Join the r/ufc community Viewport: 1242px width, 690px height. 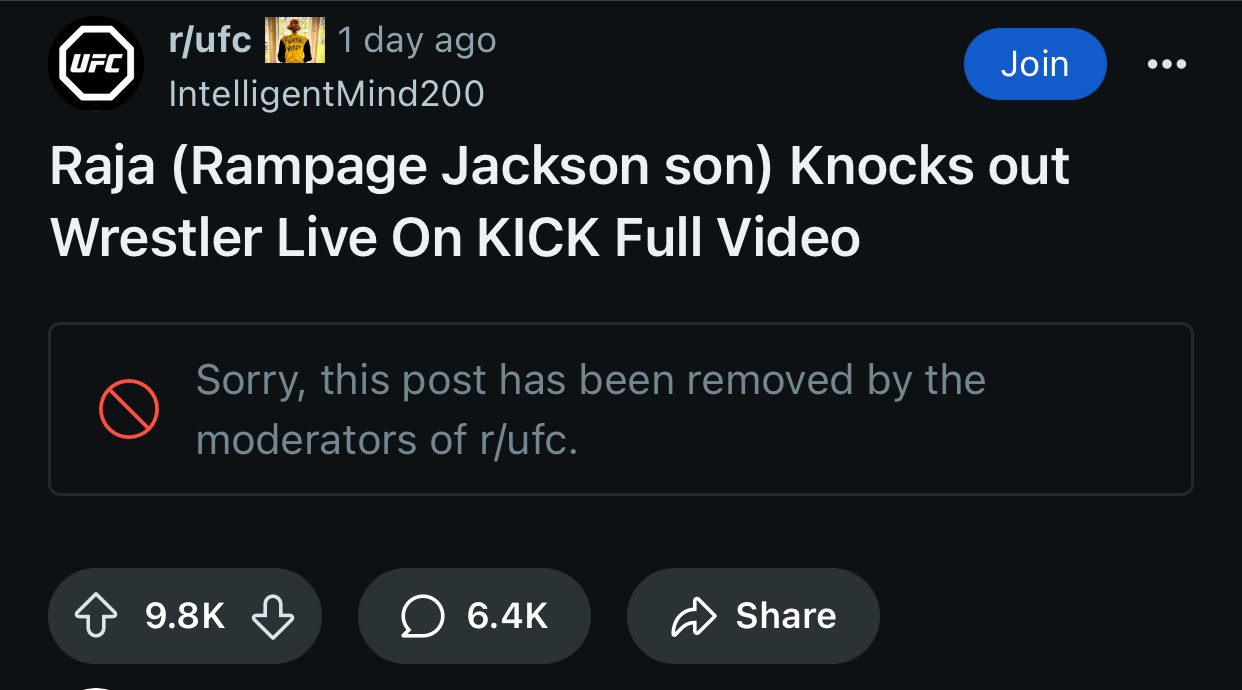coord(1035,64)
